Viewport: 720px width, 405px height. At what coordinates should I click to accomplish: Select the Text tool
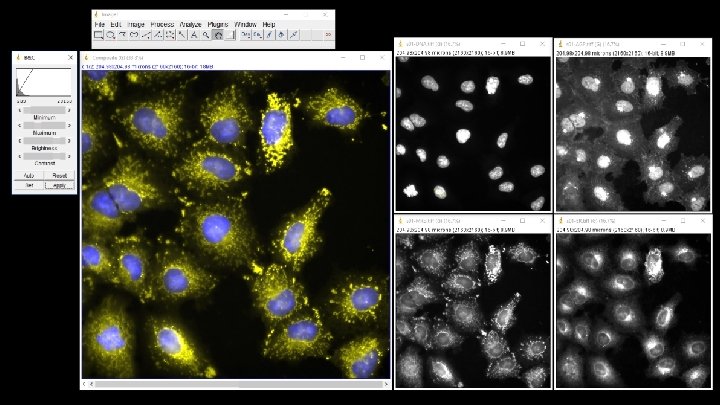194,35
